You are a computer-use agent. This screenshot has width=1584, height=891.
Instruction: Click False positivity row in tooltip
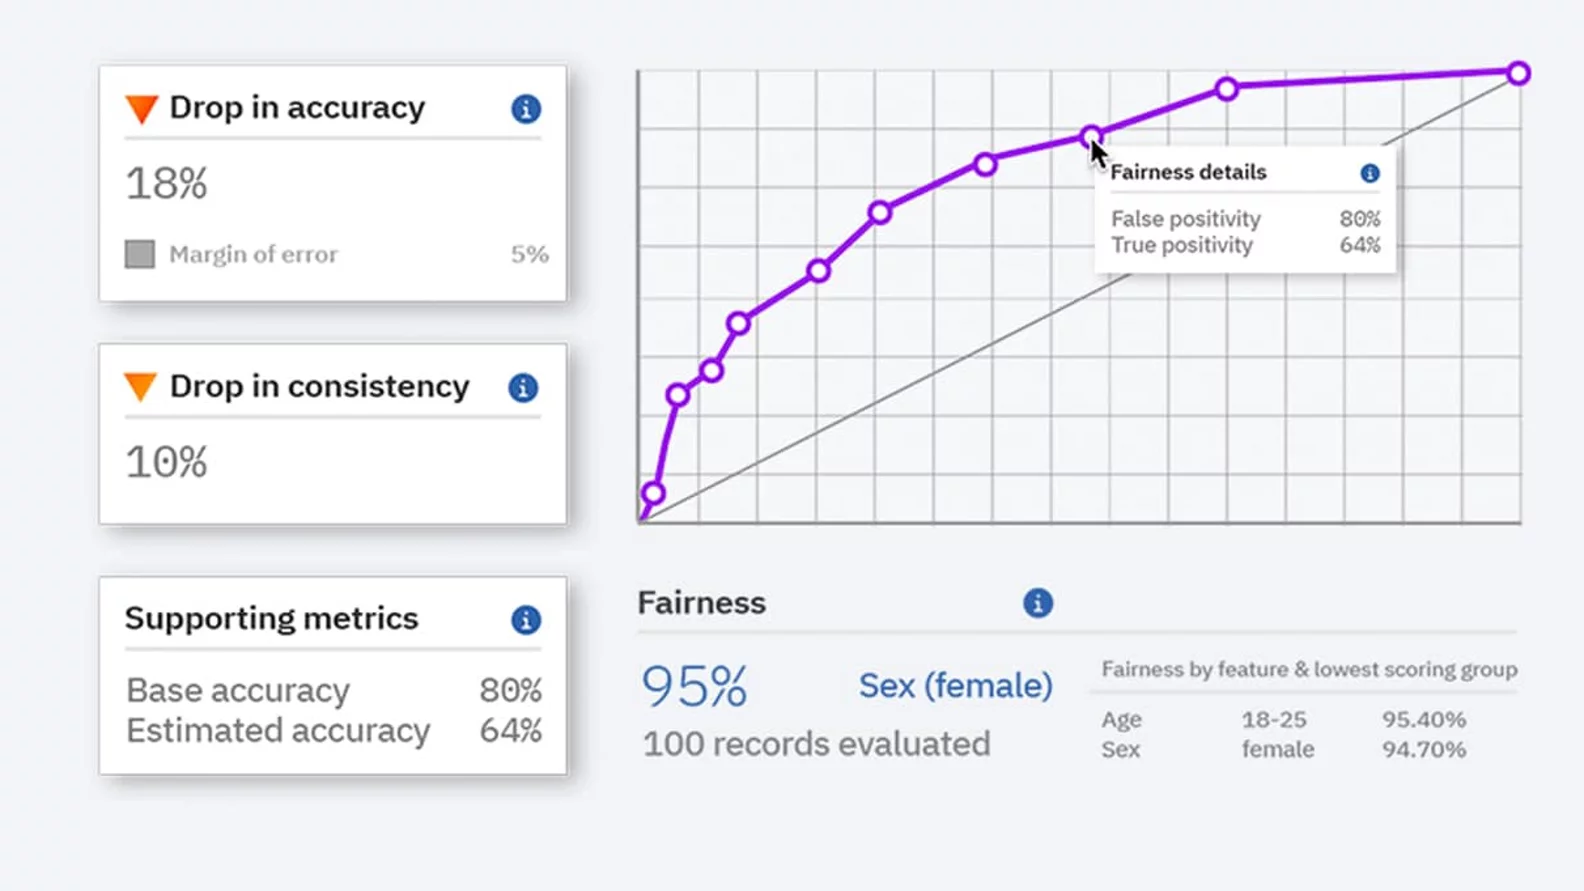coord(1244,219)
